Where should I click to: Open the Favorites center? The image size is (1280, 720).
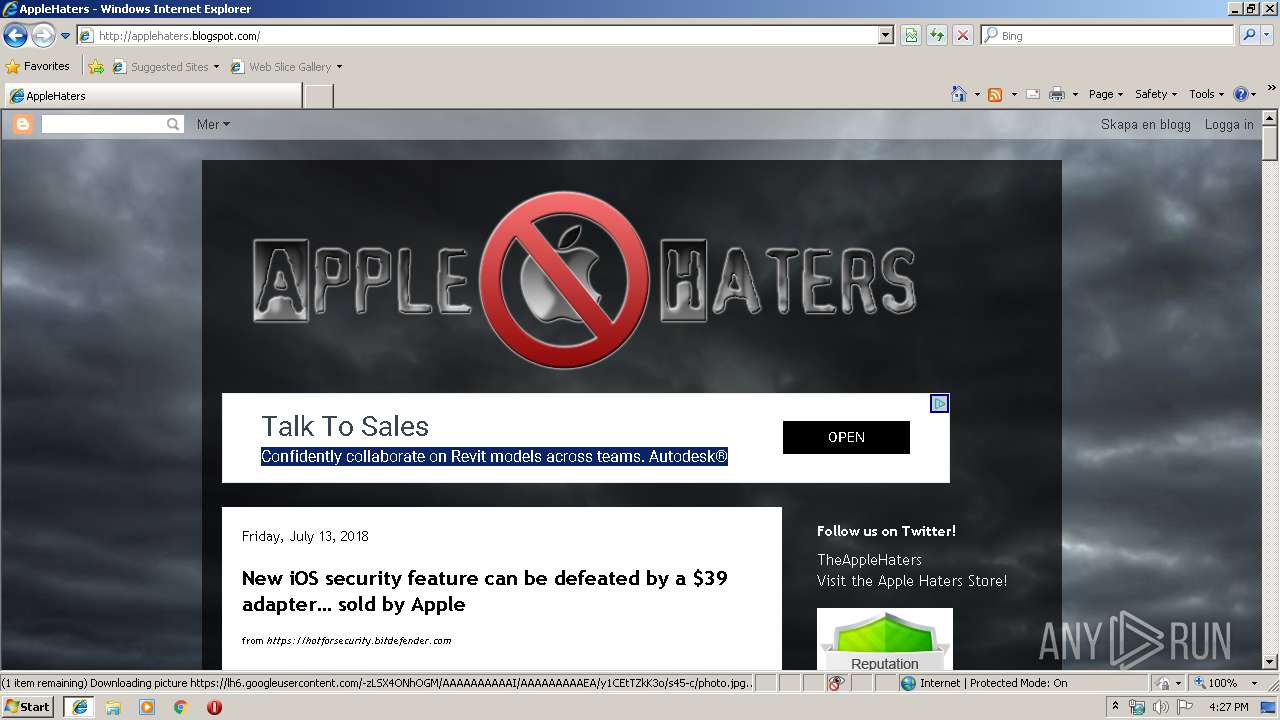(x=38, y=66)
